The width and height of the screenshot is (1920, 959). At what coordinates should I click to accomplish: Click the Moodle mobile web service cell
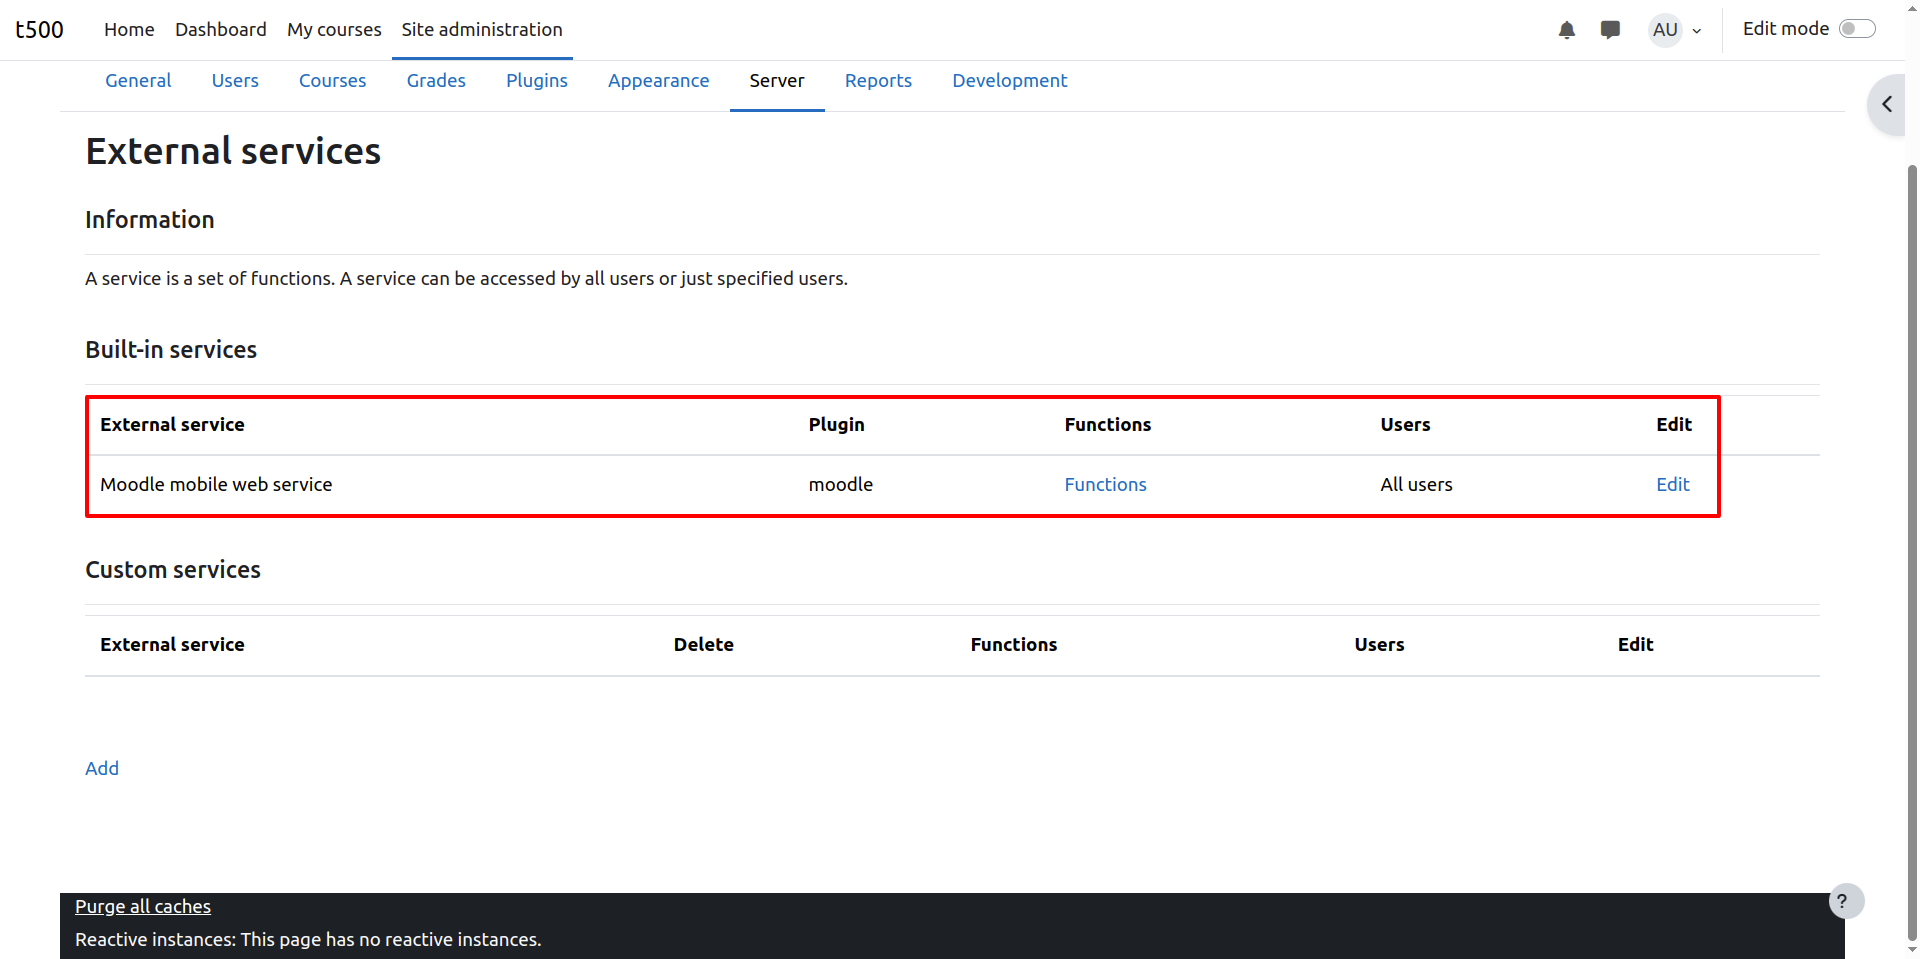(216, 485)
